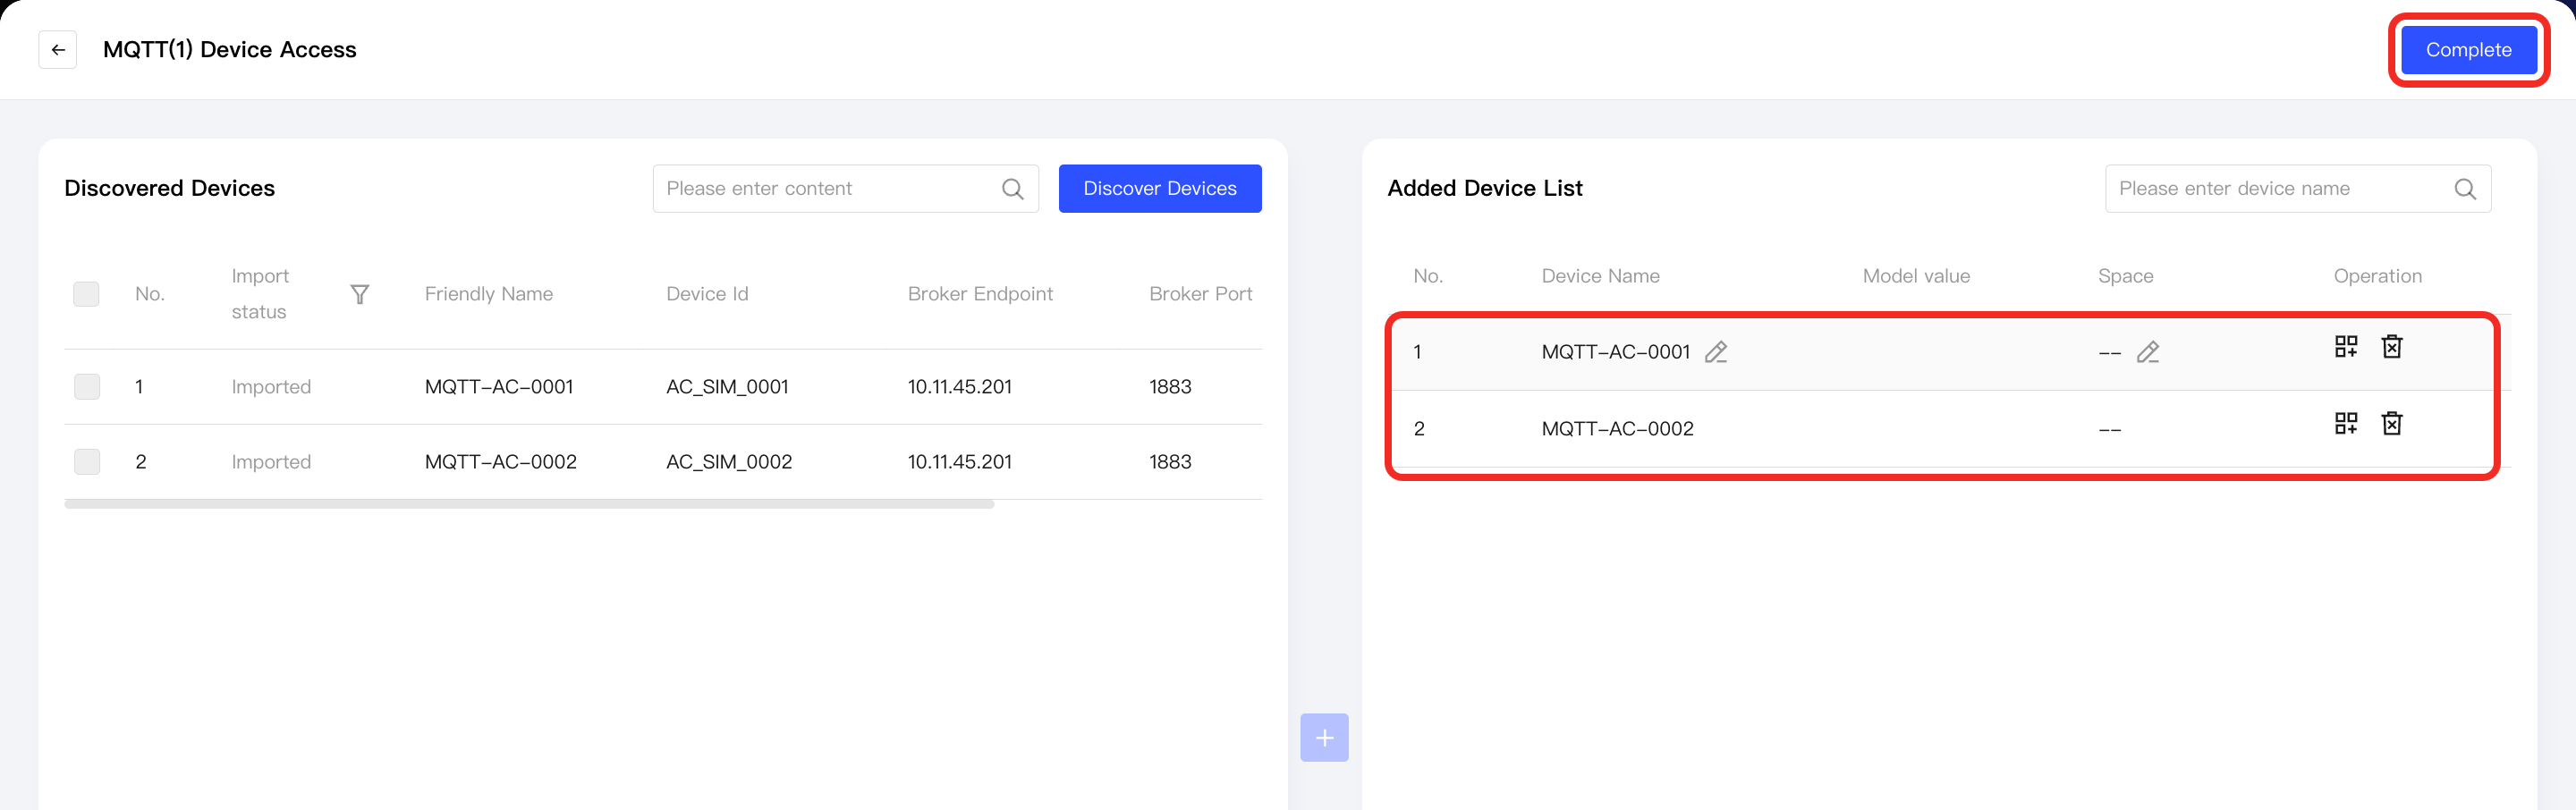Click the Device Id column header

coord(707,294)
